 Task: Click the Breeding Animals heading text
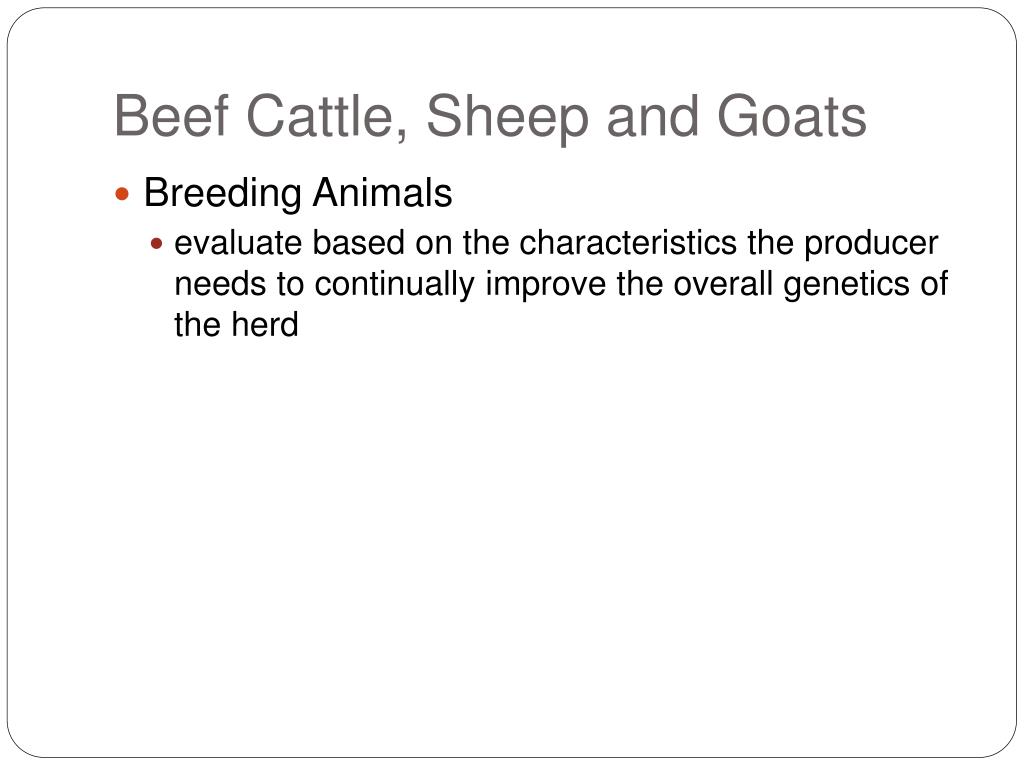(298, 194)
